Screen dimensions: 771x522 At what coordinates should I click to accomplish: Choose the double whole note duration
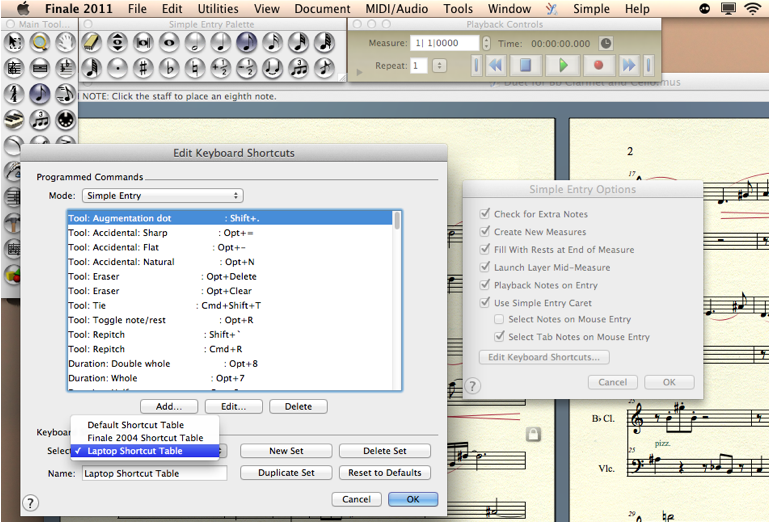(143, 43)
